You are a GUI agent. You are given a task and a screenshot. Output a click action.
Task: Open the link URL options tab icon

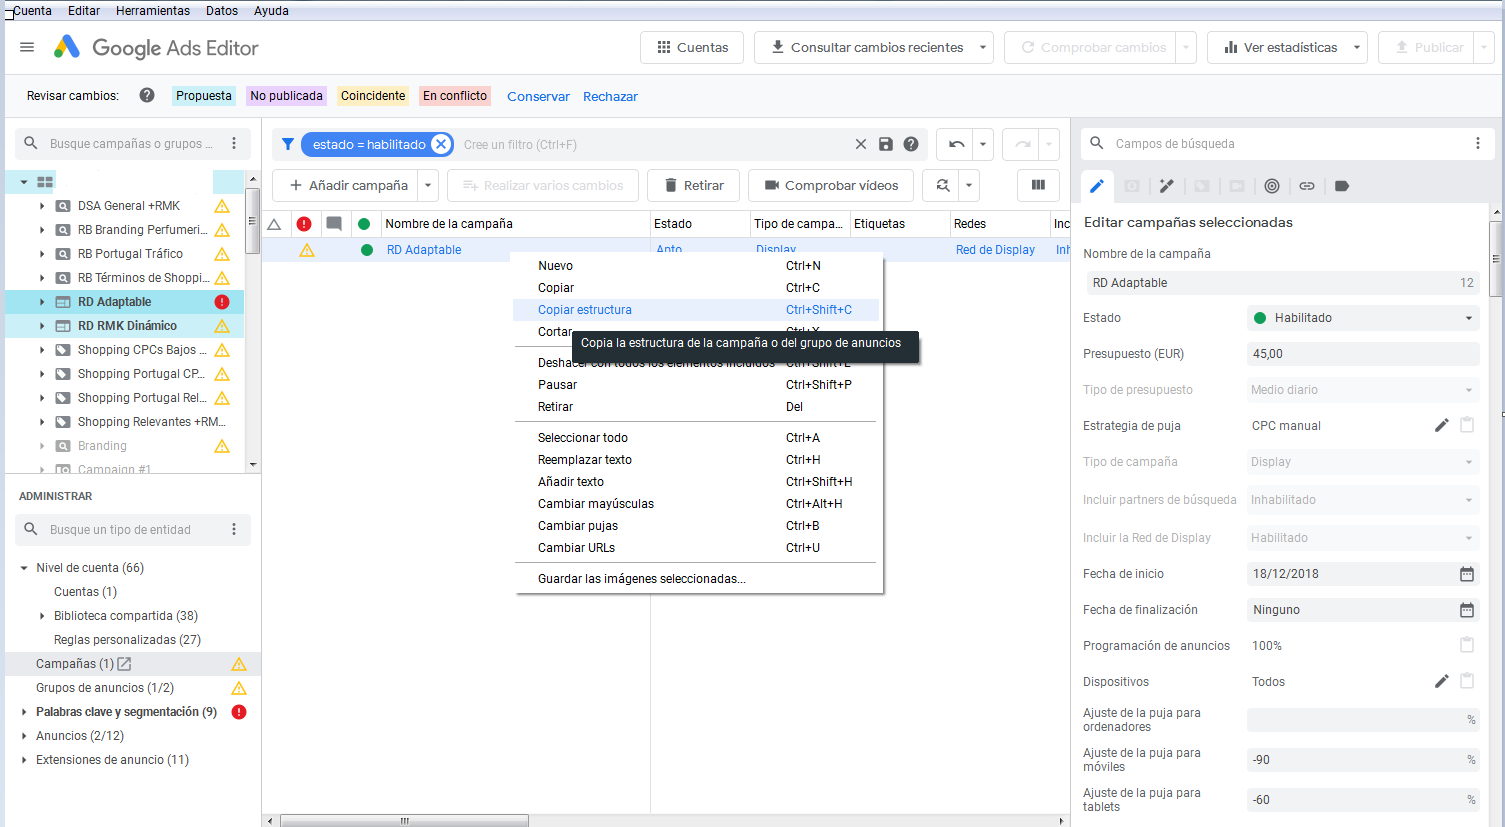coord(1307,186)
